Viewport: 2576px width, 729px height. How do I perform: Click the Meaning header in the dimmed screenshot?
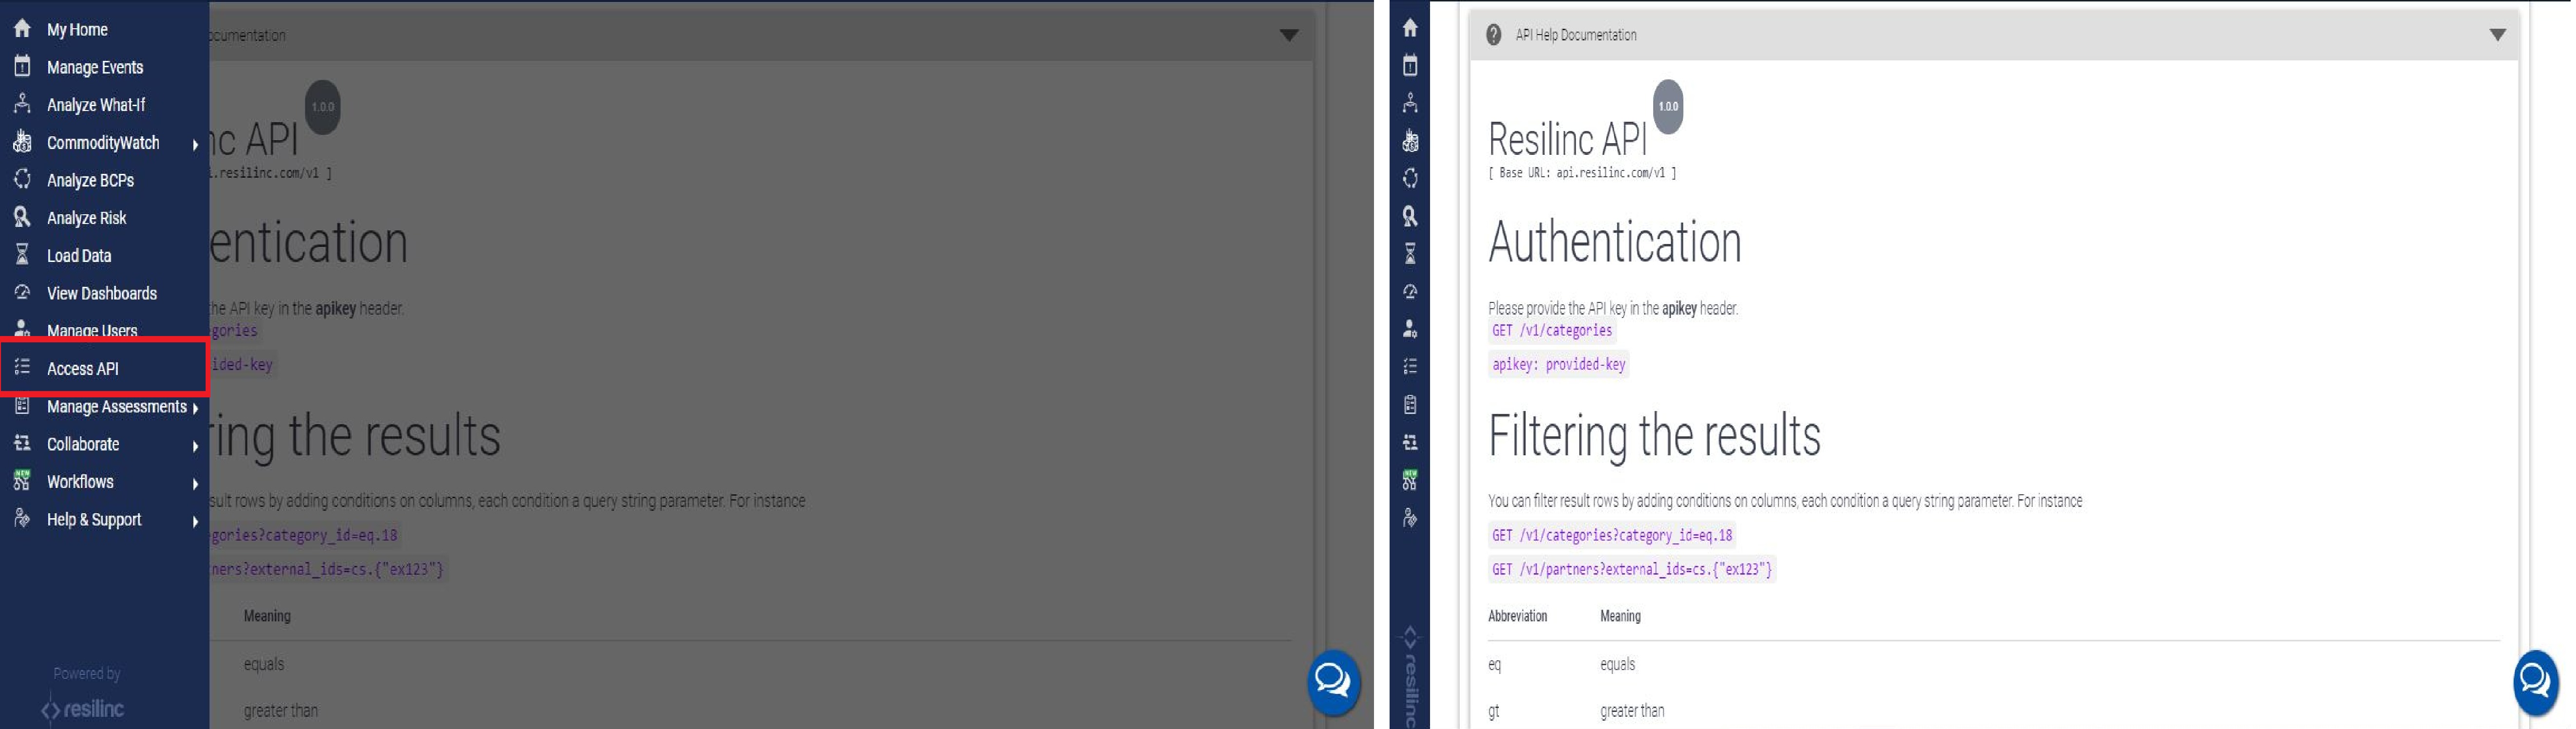tap(267, 616)
